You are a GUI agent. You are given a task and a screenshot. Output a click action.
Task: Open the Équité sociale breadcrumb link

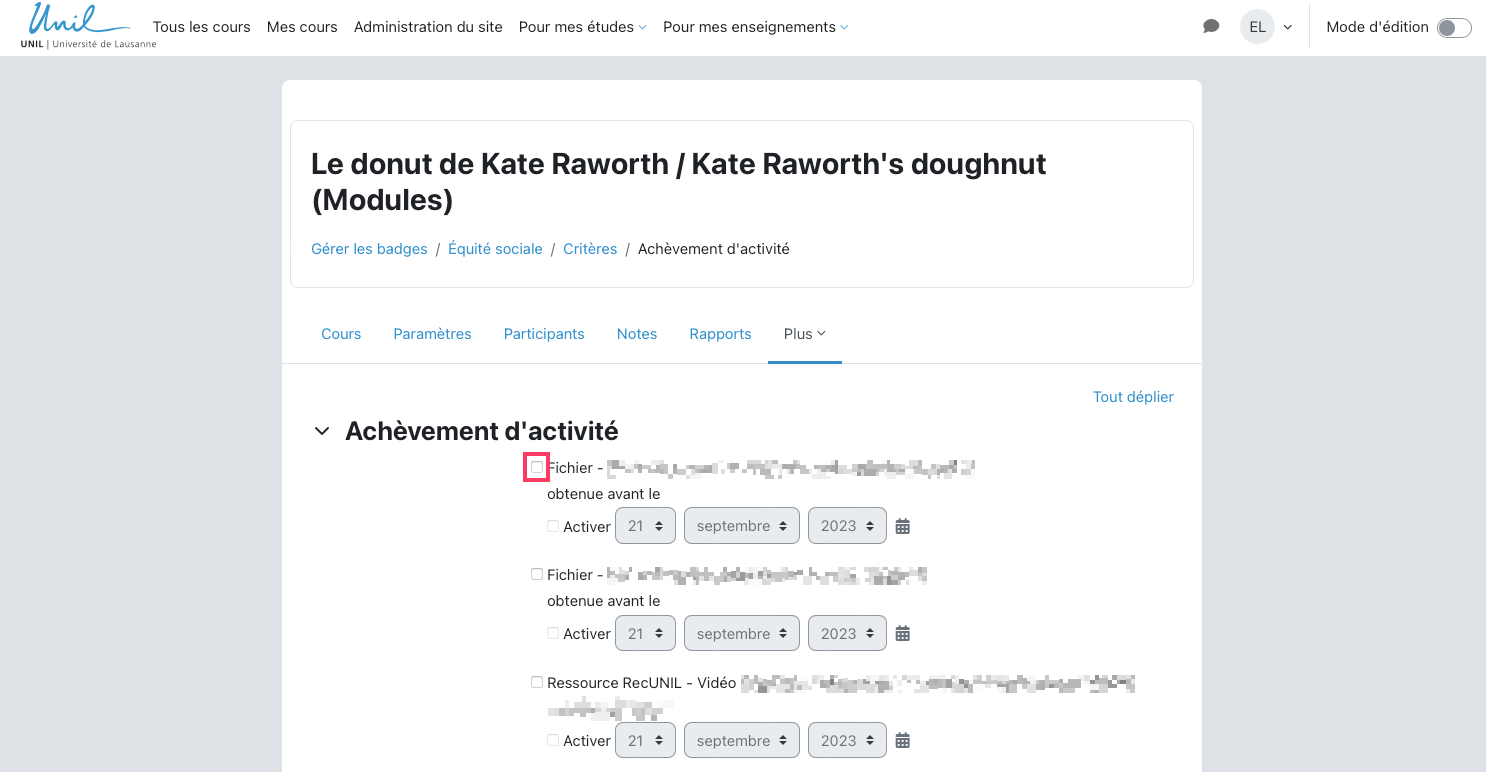tap(495, 249)
